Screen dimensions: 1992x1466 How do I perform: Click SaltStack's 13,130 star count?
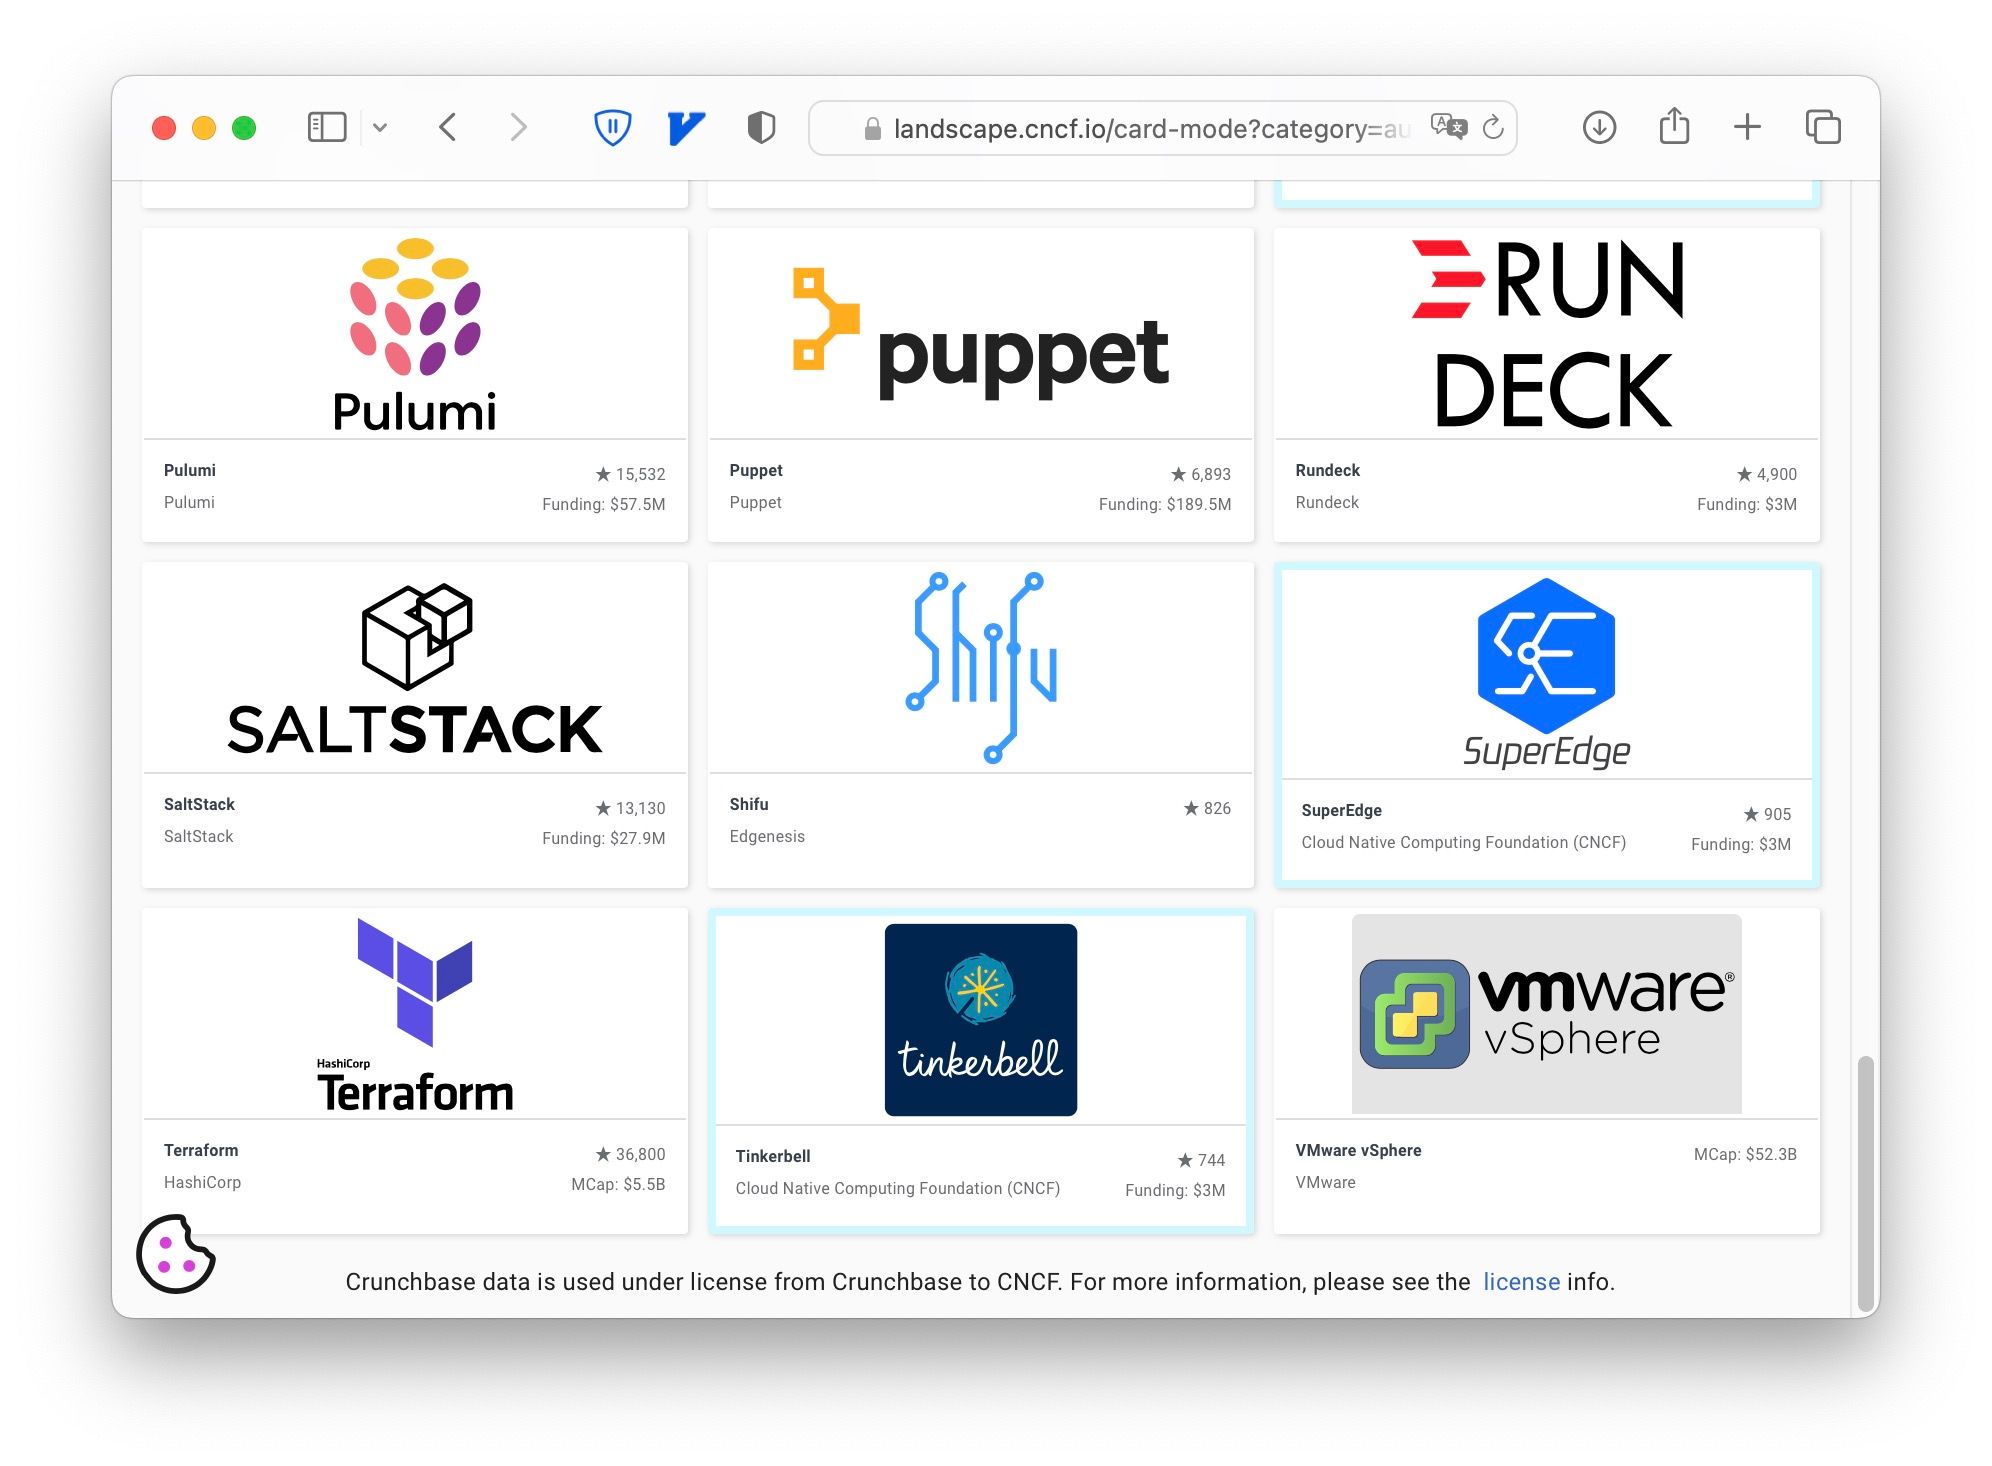[630, 808]
